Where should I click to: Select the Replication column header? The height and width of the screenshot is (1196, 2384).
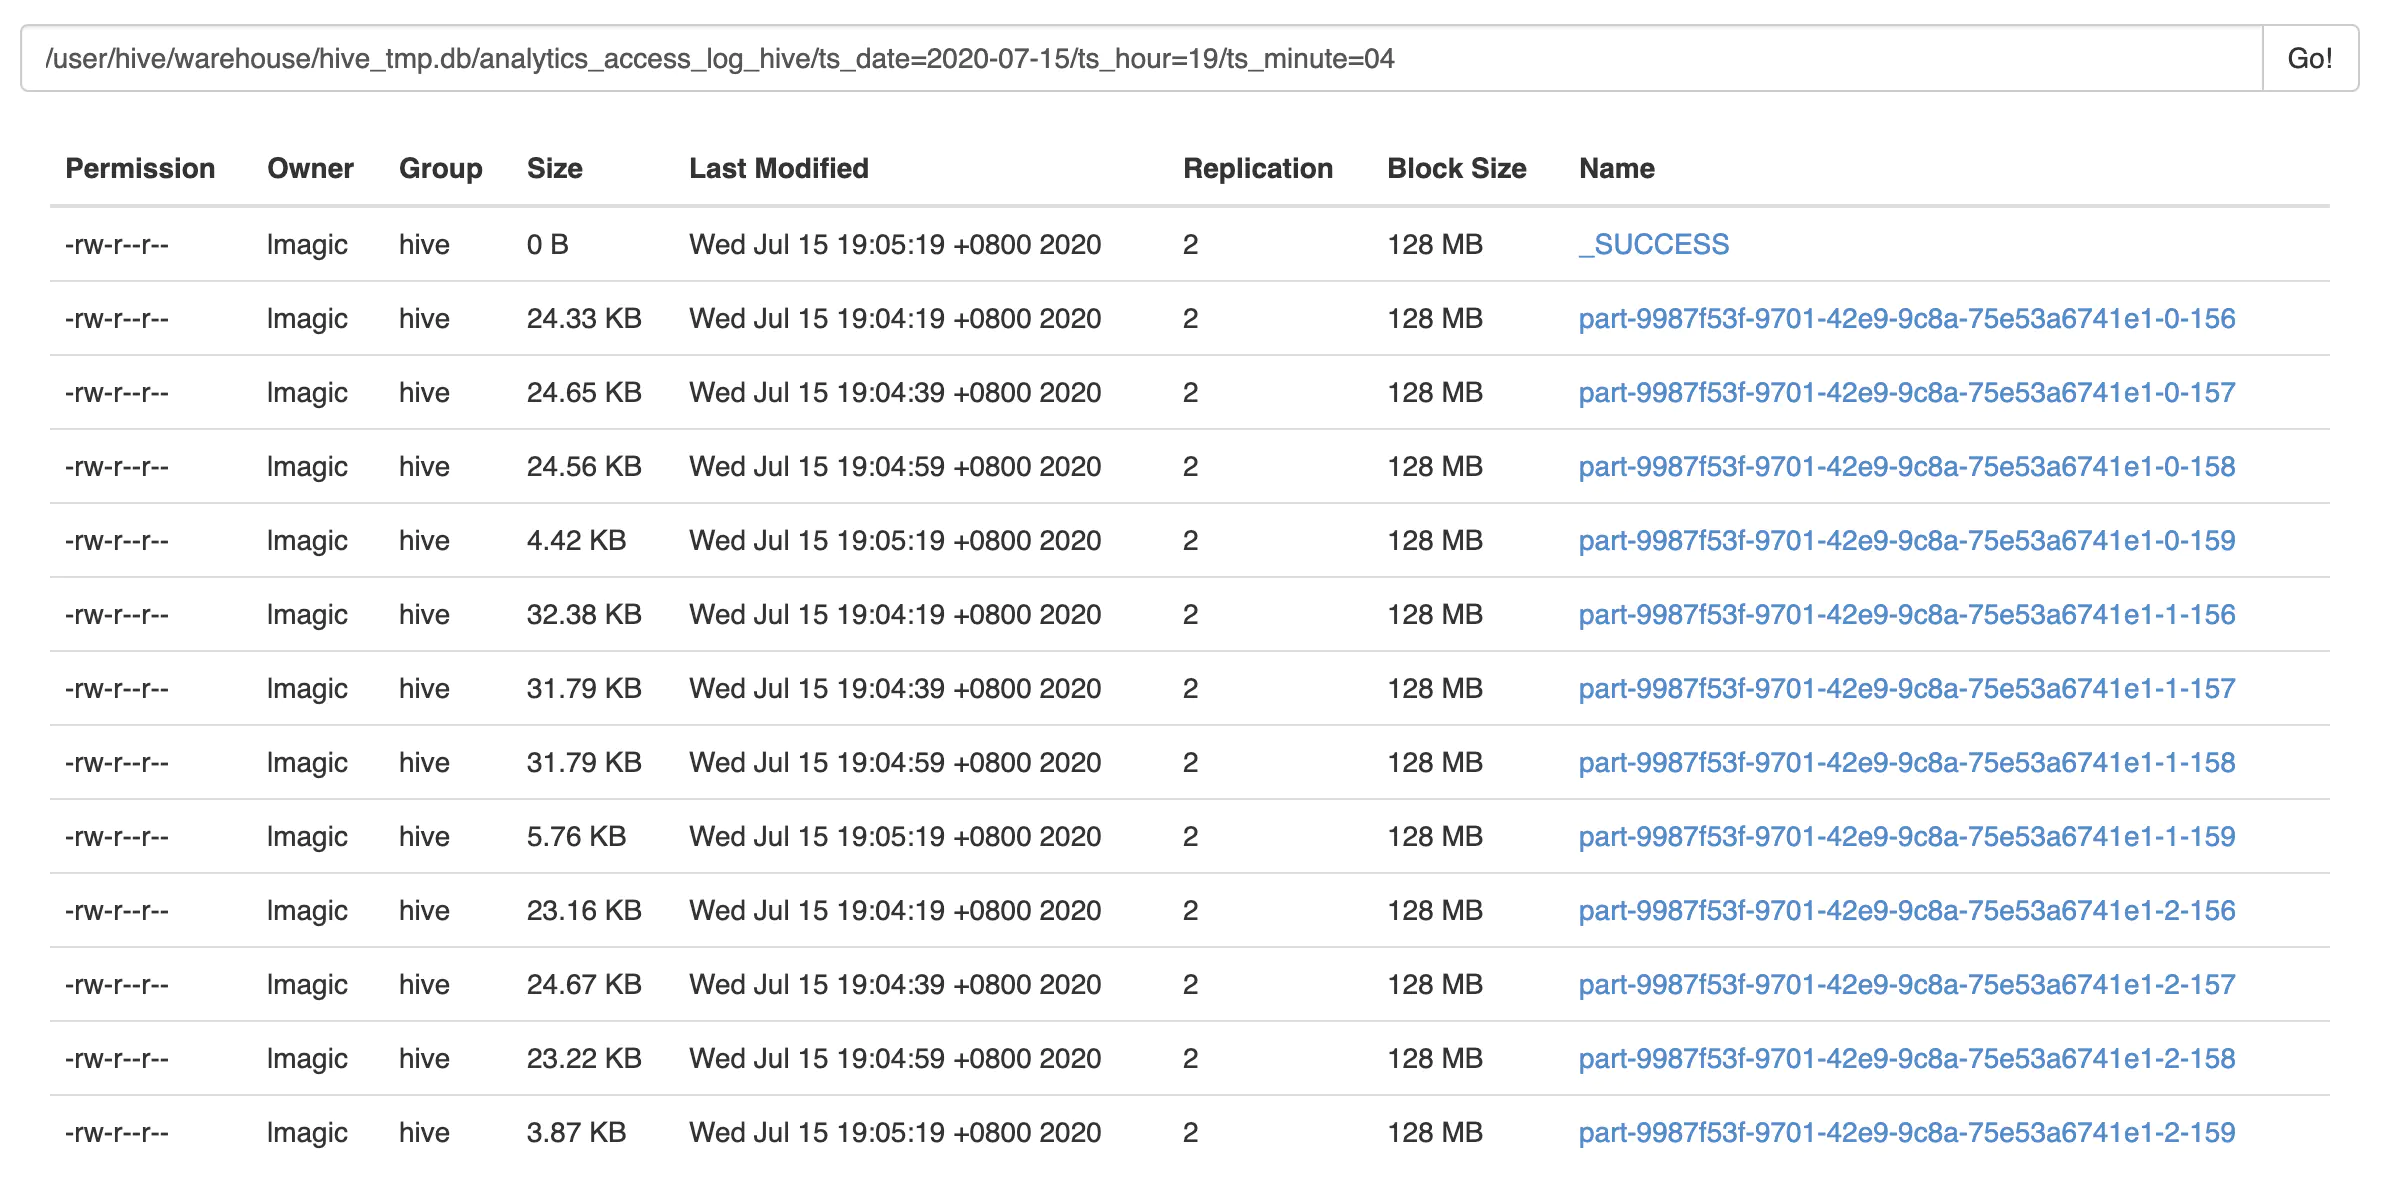coord(1258,168)
